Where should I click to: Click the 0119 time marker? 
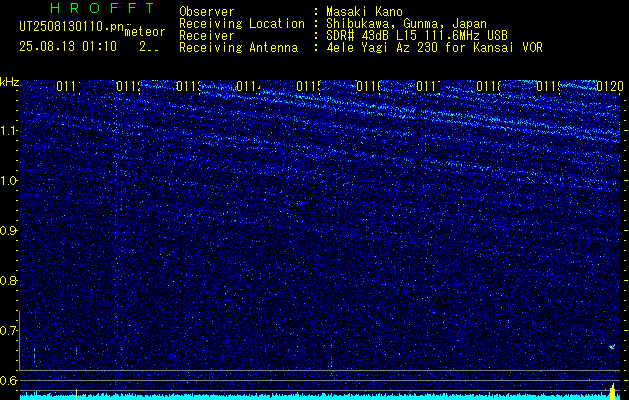(x=549, y=86)
